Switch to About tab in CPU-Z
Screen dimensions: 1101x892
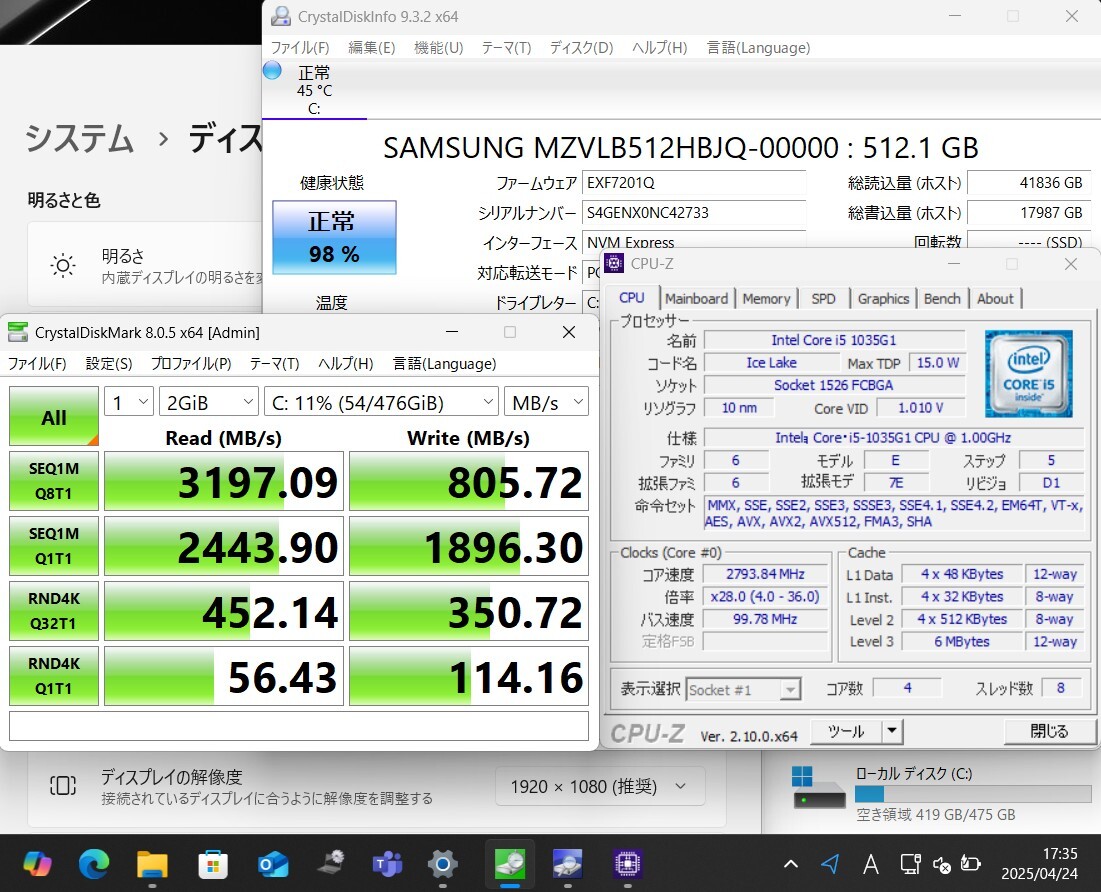pyautogui.click(x=995, y=299)
